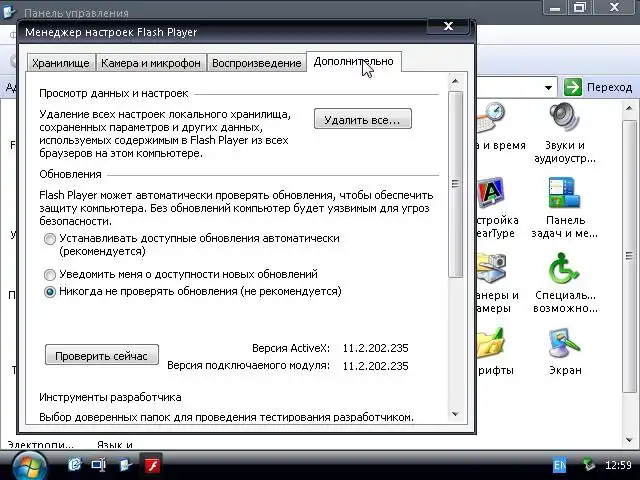Click the Обновления section heading

click(x=70, y=174)
